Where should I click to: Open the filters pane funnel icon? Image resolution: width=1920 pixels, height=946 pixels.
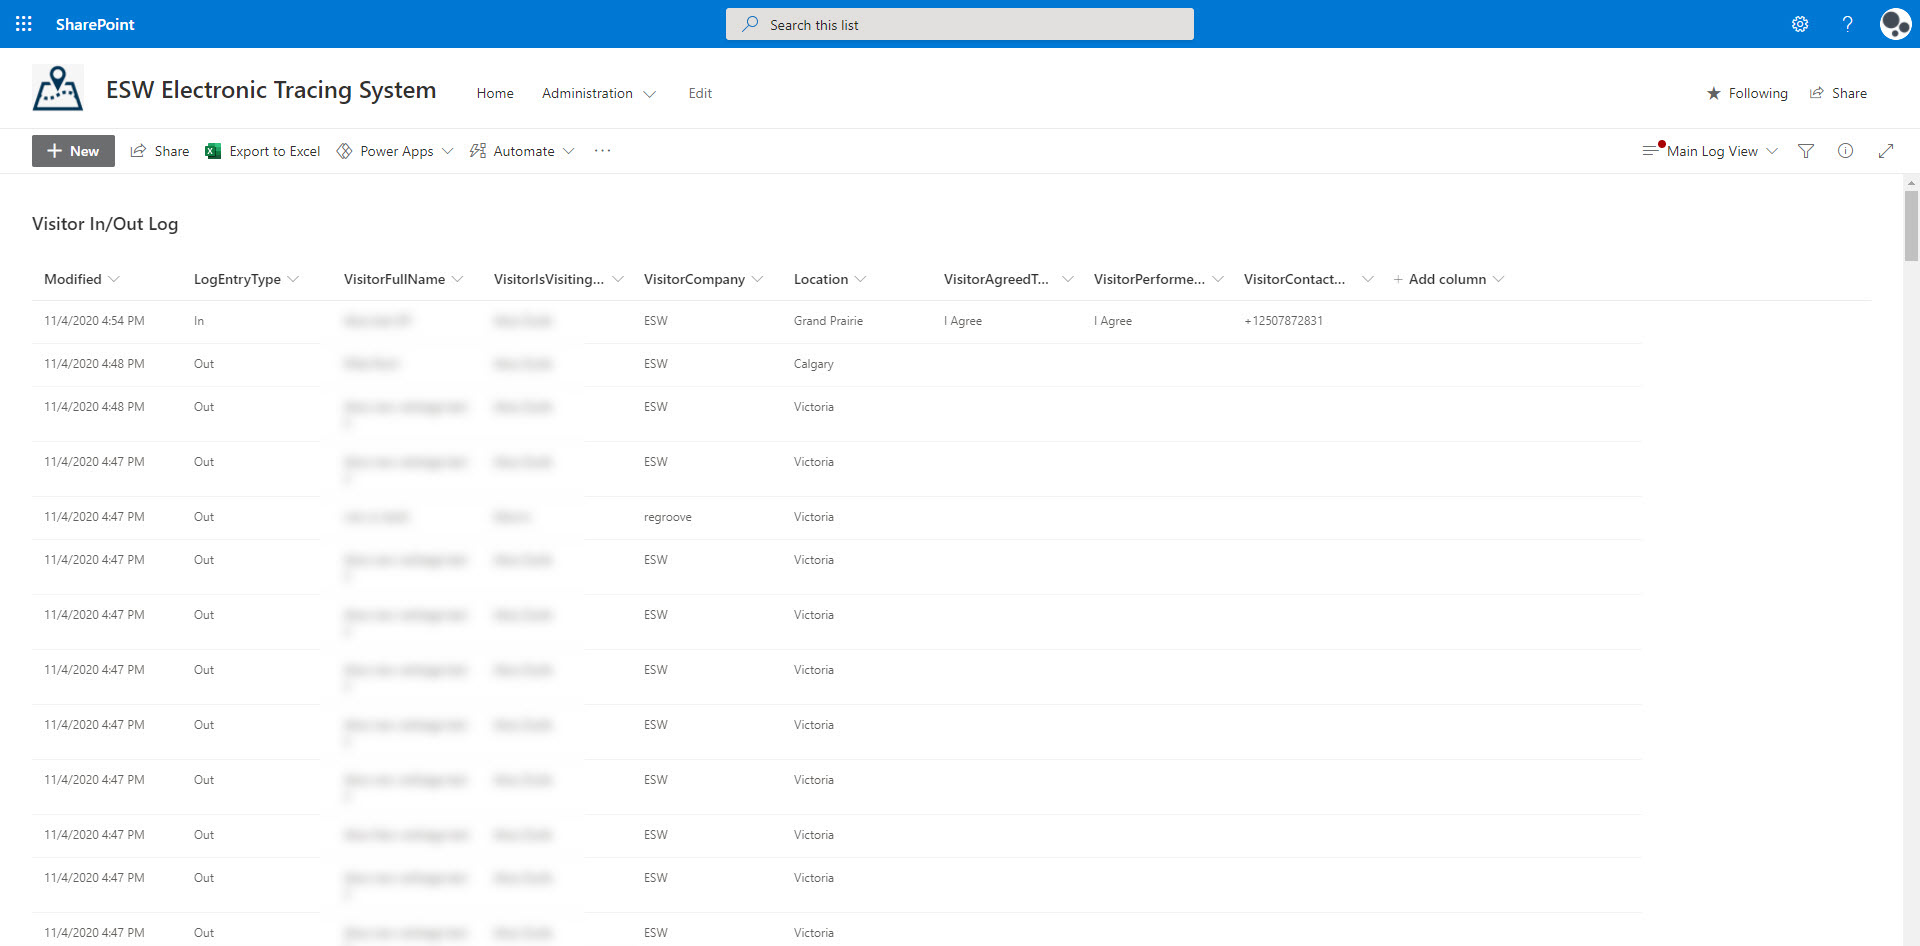[x=1806, y=151]
